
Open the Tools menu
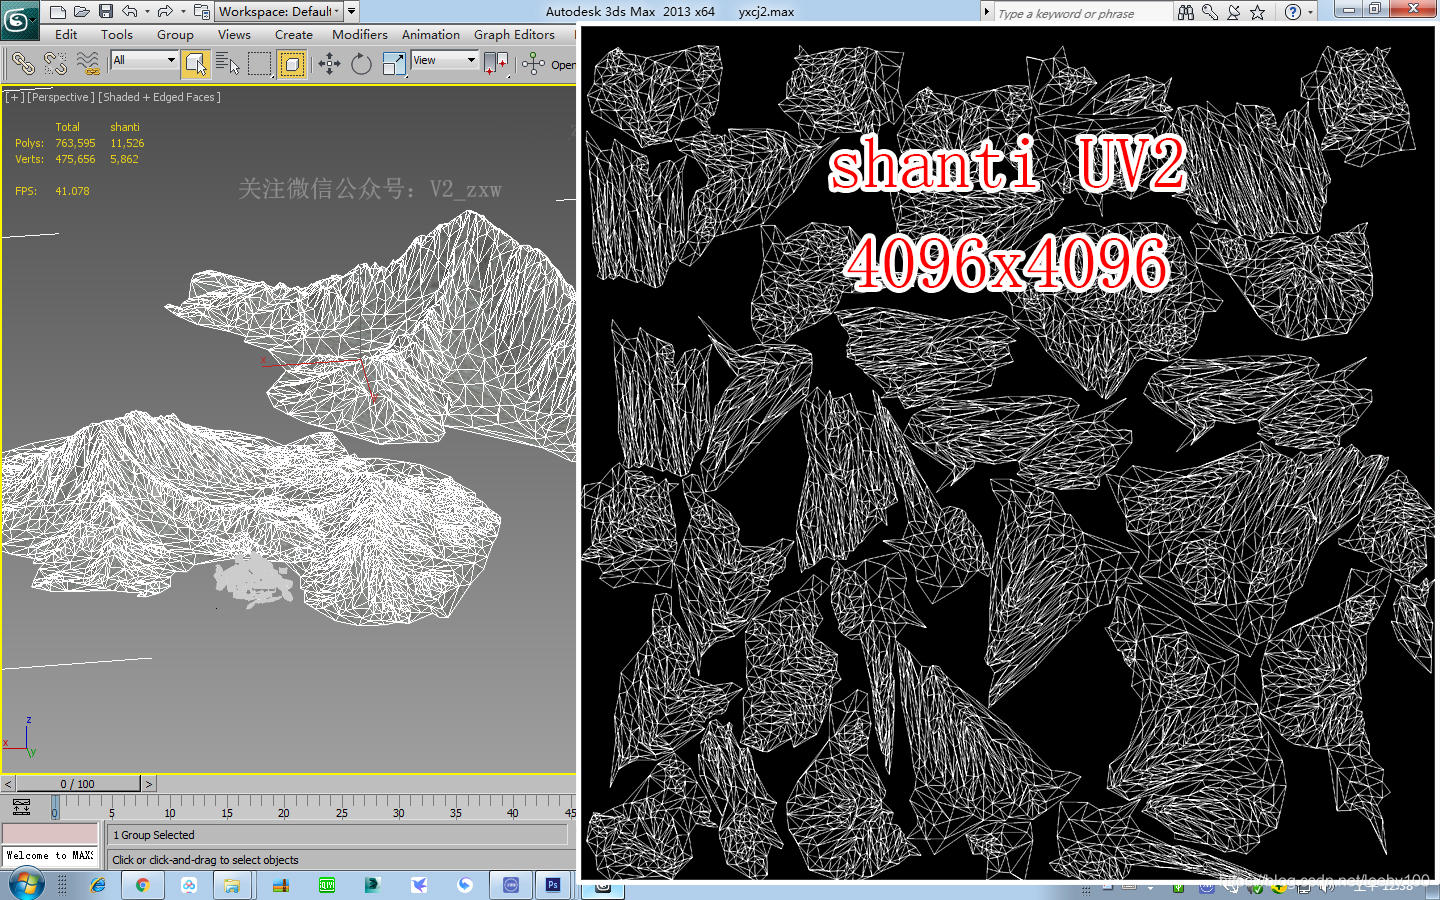(x=117, y=34)
